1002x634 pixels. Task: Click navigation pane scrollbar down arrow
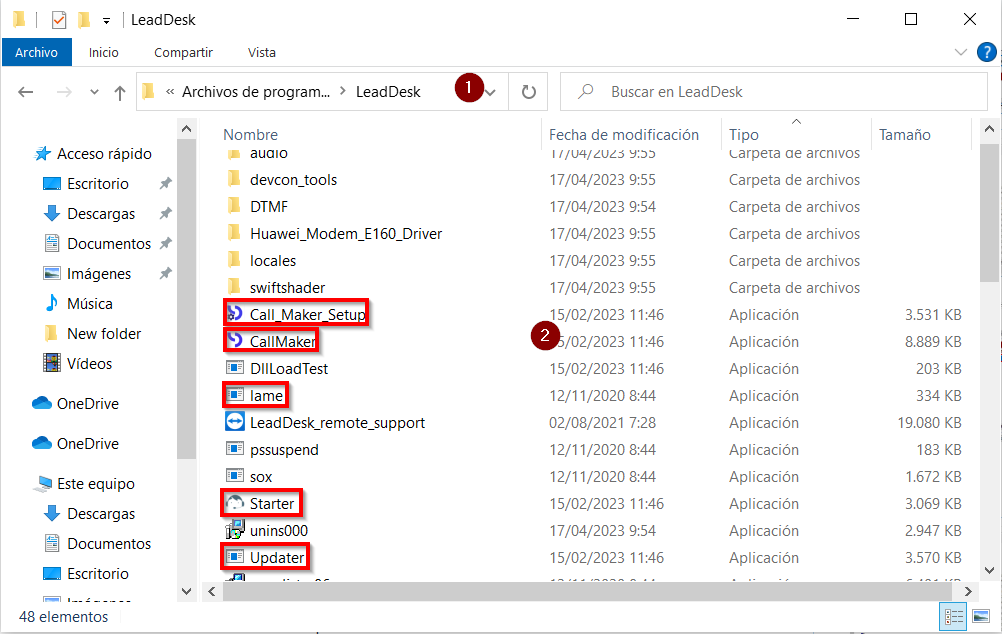[x=187, y=591]
